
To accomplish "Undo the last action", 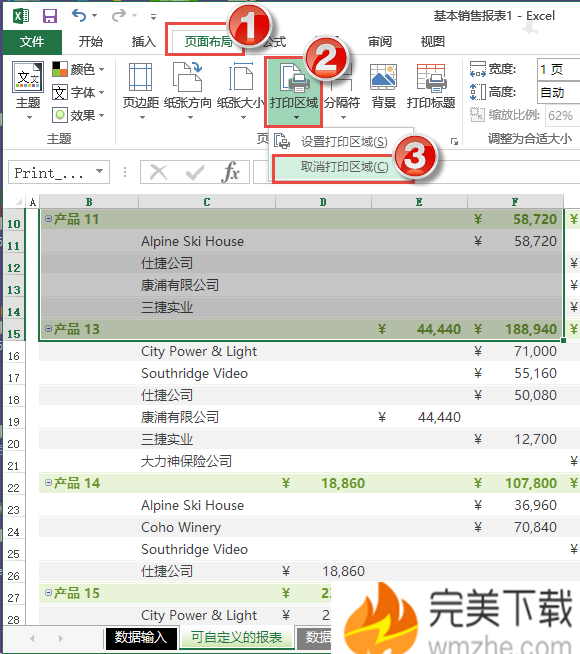I will pos(79,15).
